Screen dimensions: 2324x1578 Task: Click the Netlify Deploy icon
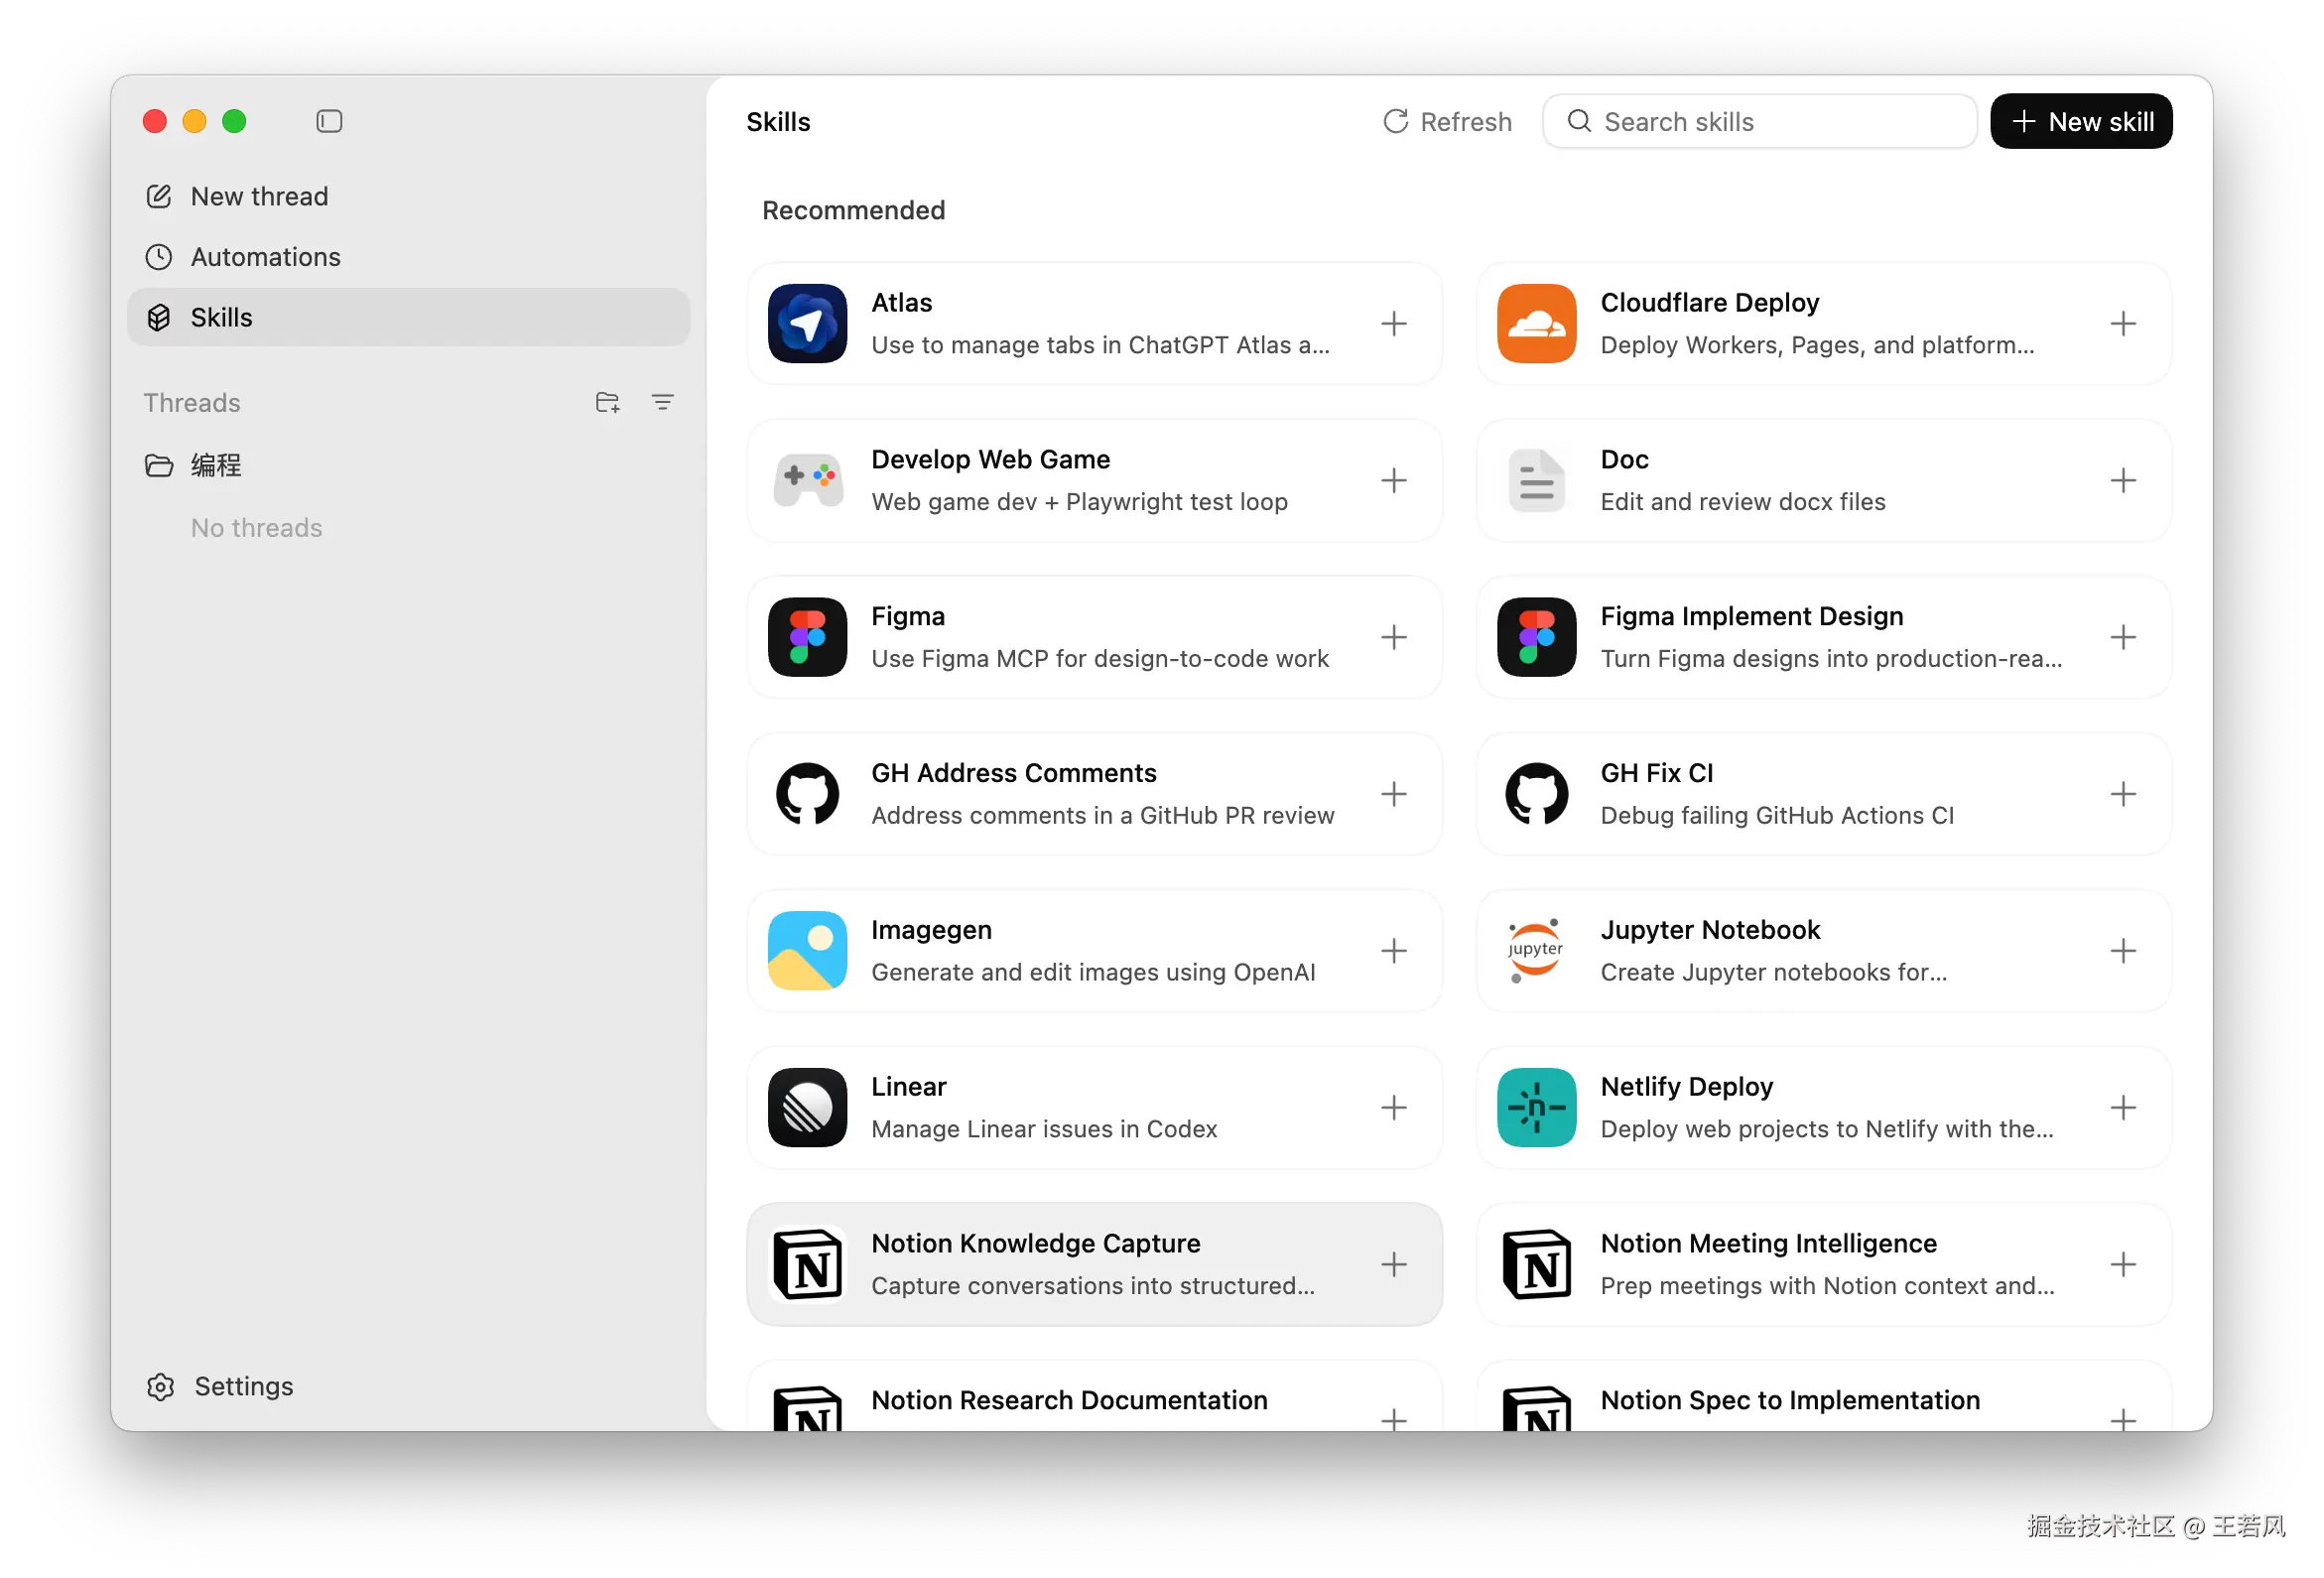pos(1536,1107)
